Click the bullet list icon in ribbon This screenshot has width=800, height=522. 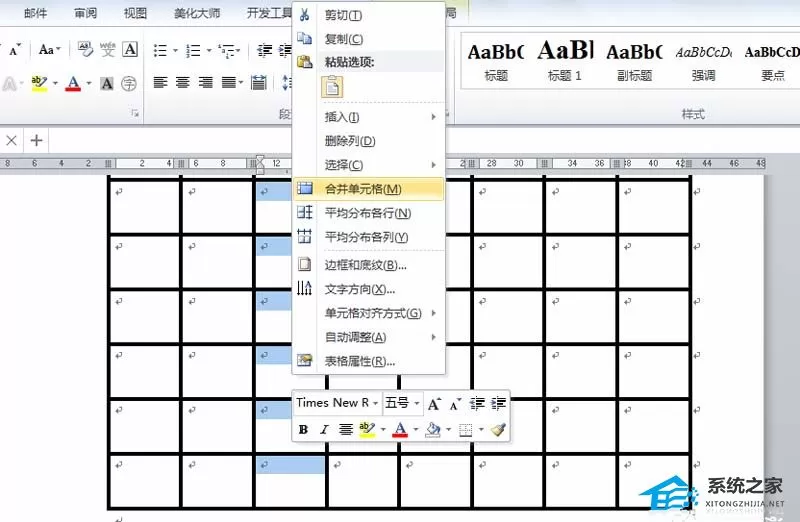coord(160,51)
